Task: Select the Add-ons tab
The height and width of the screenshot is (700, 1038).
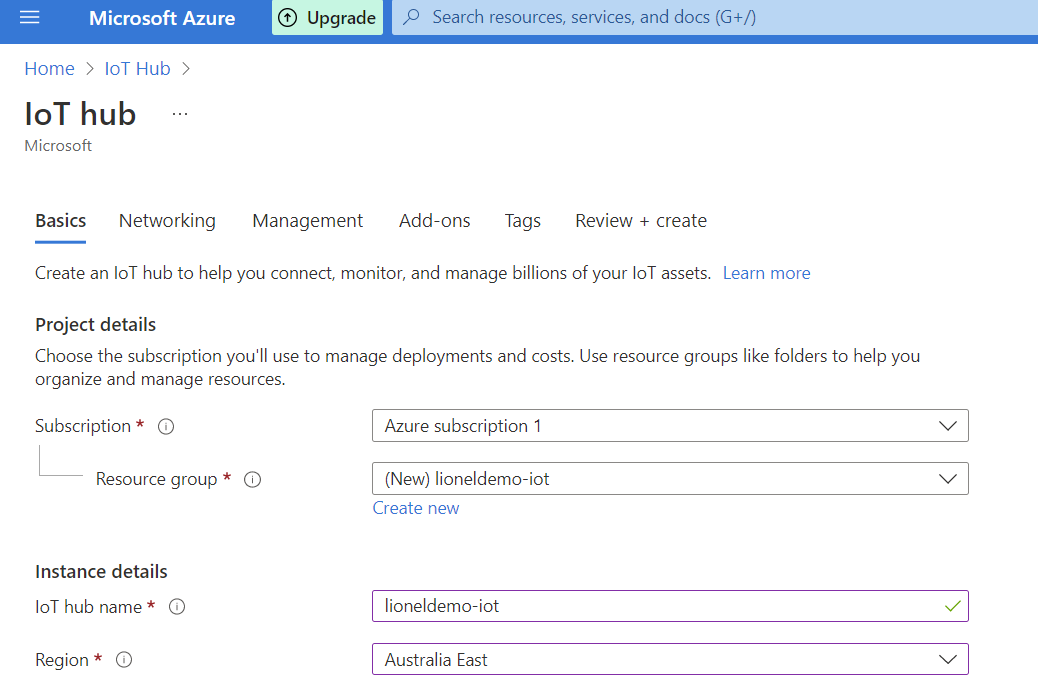Action: (x=434, y=220)
